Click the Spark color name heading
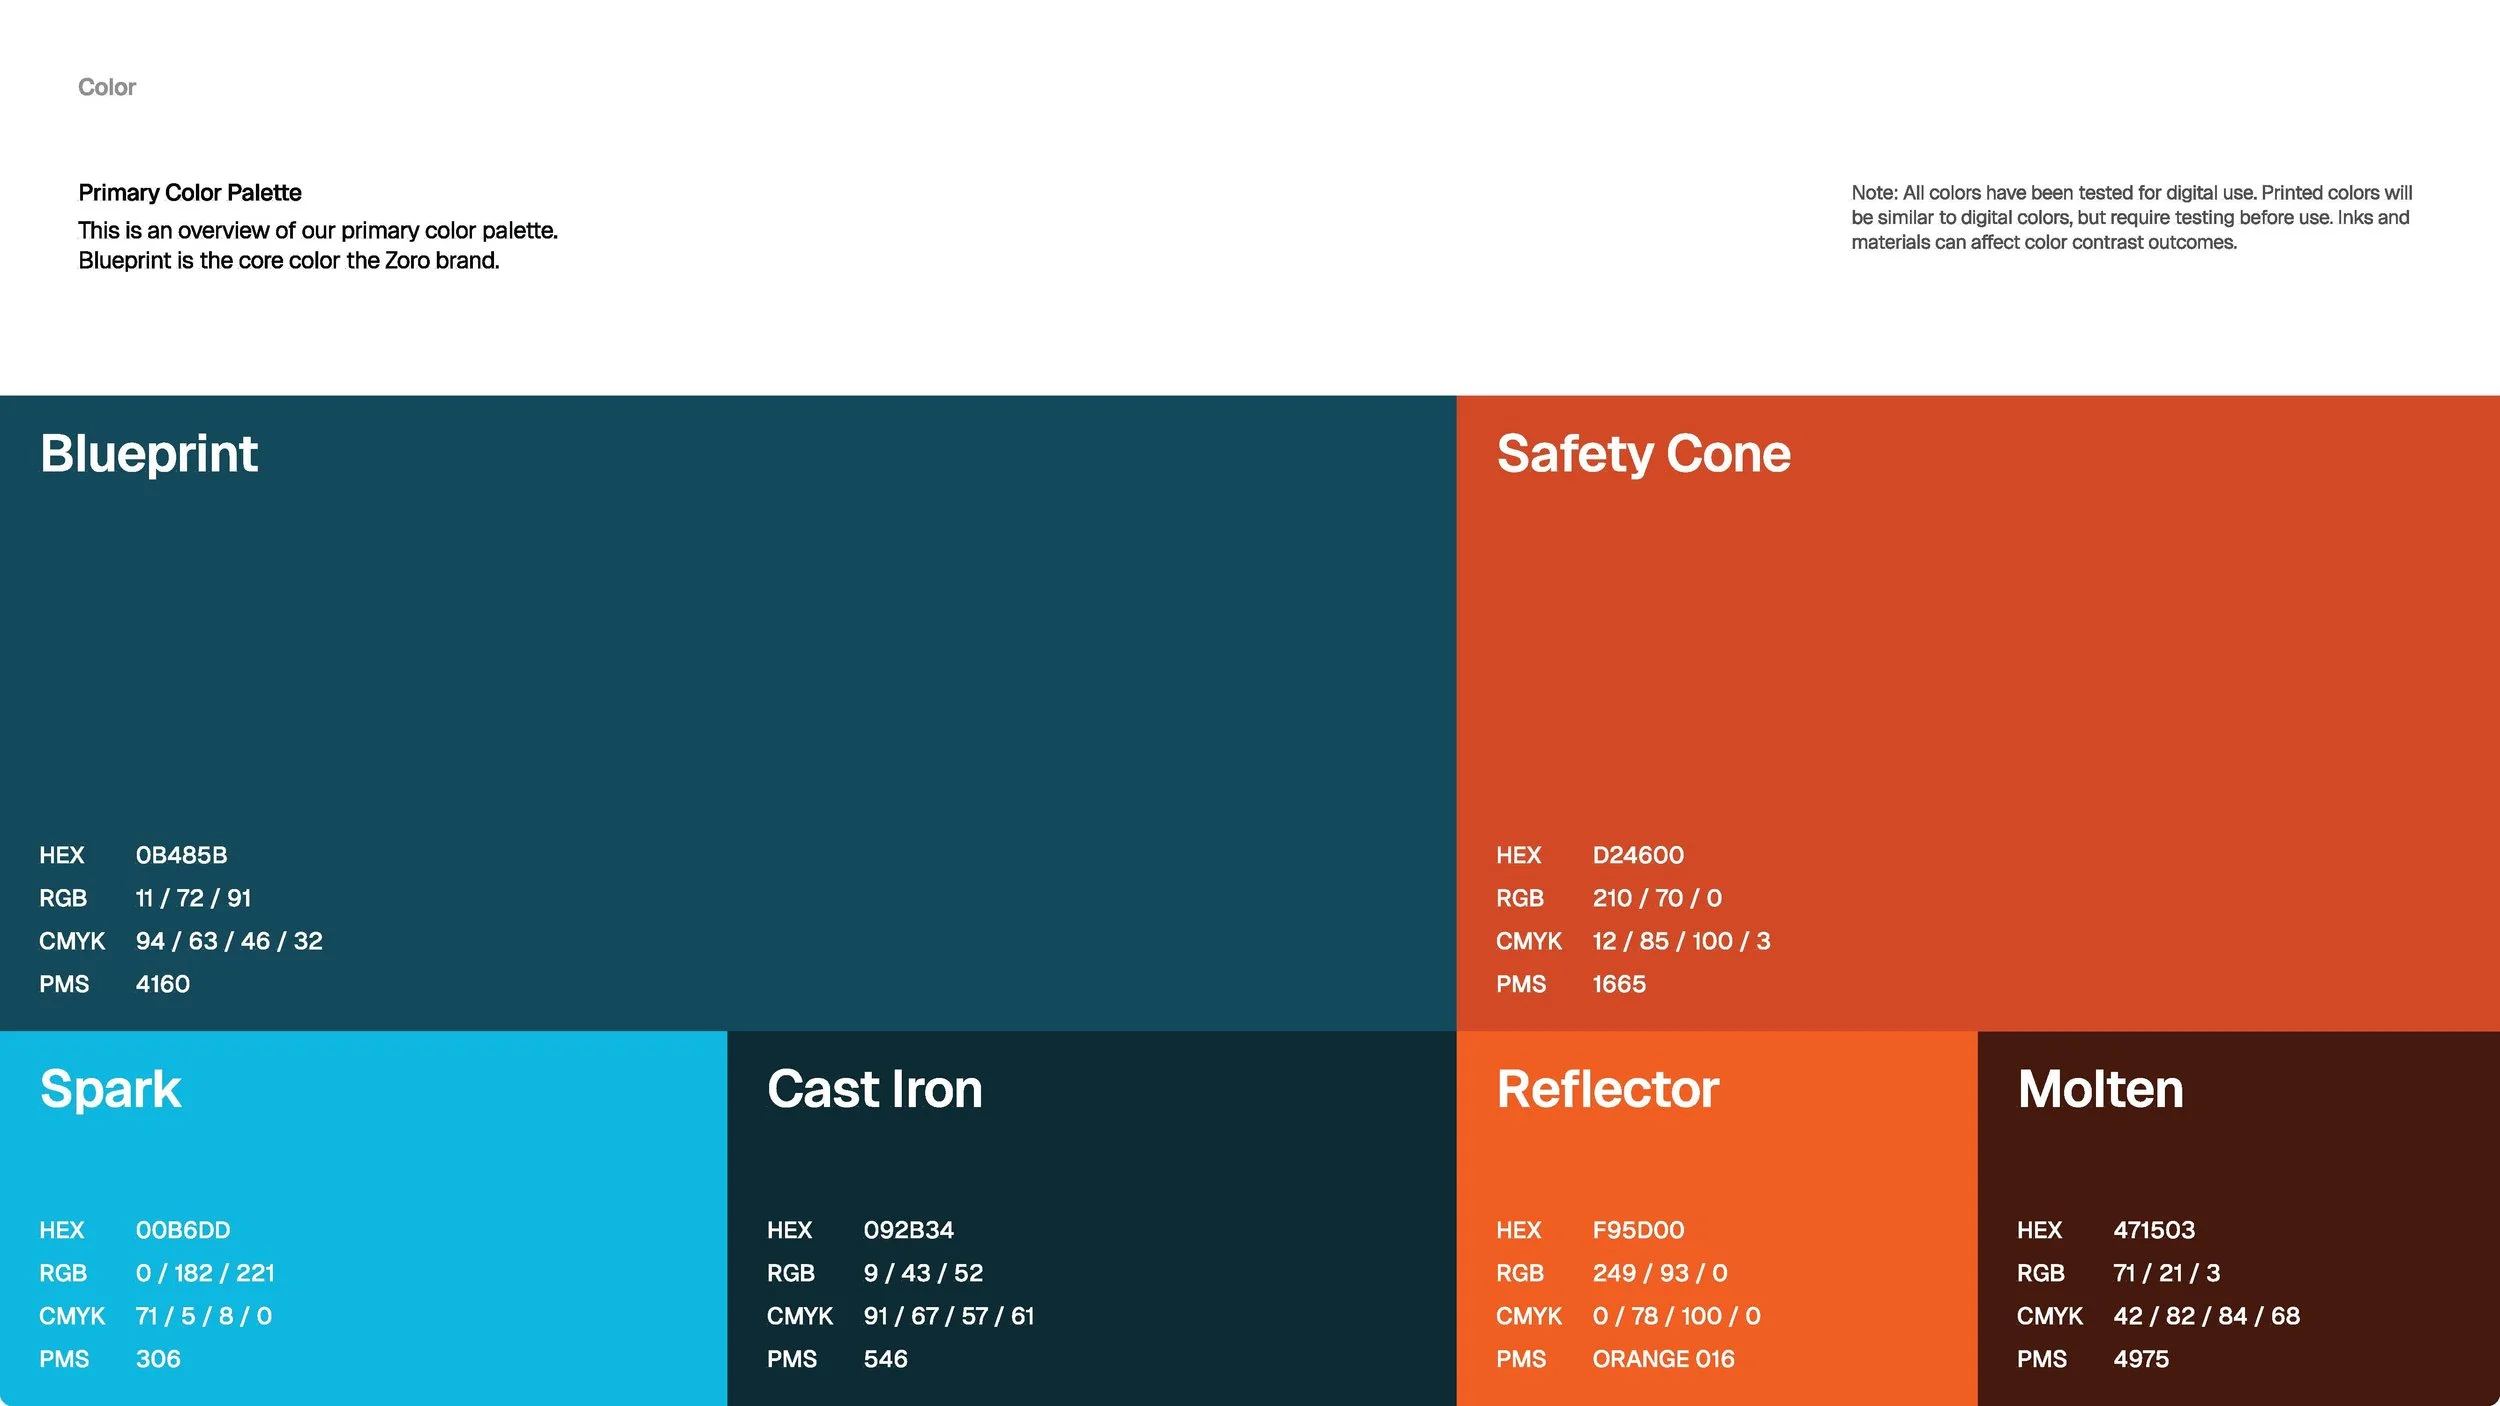 pos(110,1089)
